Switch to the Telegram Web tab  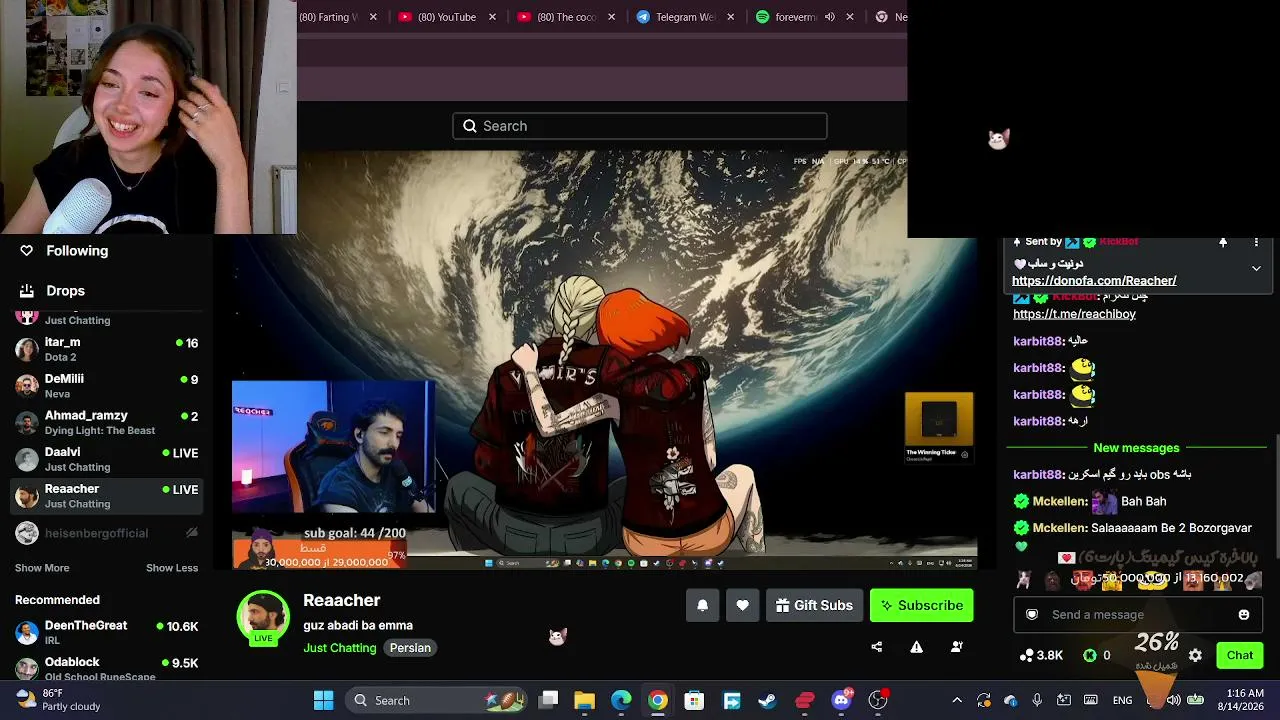click(676, 17)
